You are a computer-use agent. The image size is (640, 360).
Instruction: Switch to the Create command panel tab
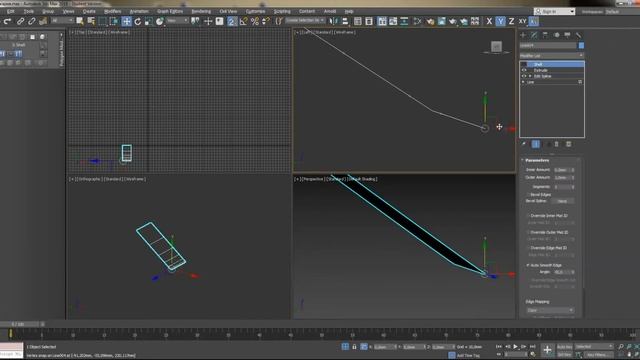(523, 35)
